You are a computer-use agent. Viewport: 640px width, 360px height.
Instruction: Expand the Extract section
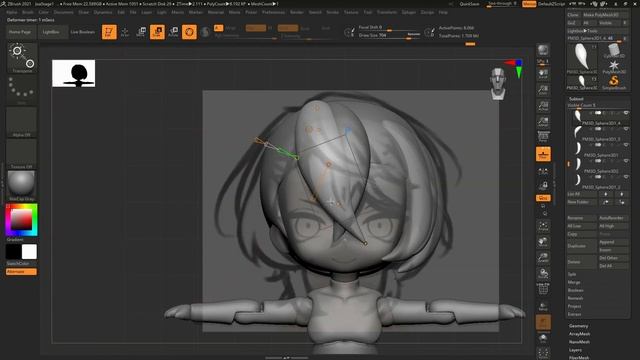(574, 314)
